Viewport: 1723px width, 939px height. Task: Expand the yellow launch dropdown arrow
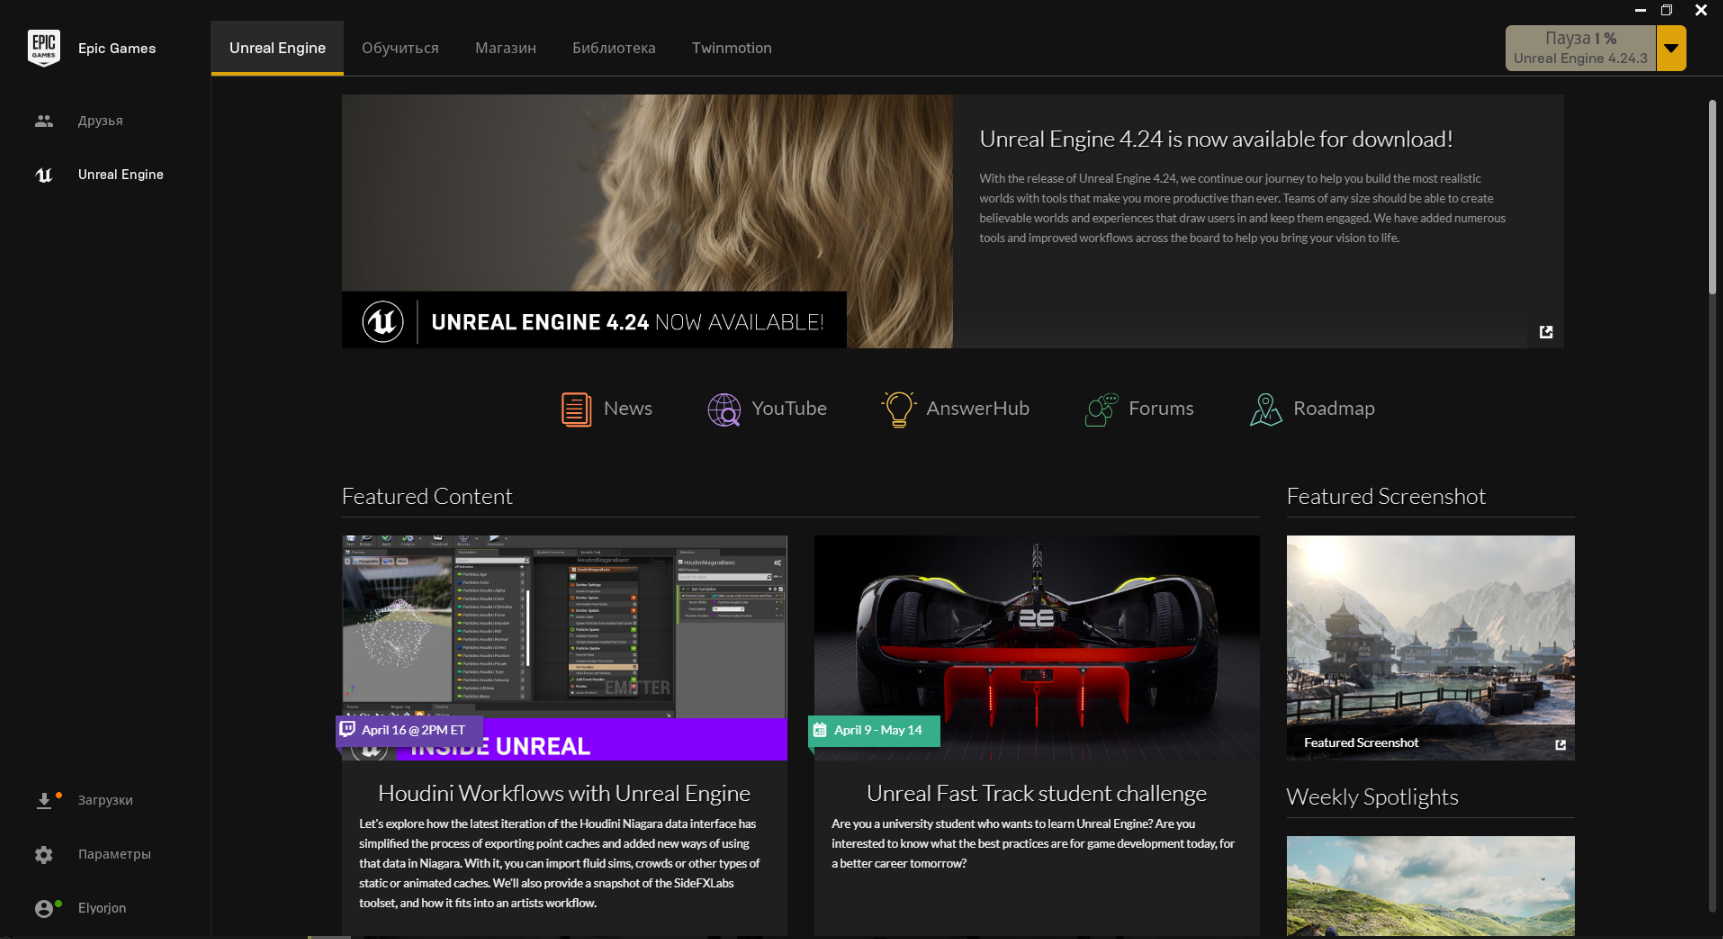click(x=1671, y=48)
